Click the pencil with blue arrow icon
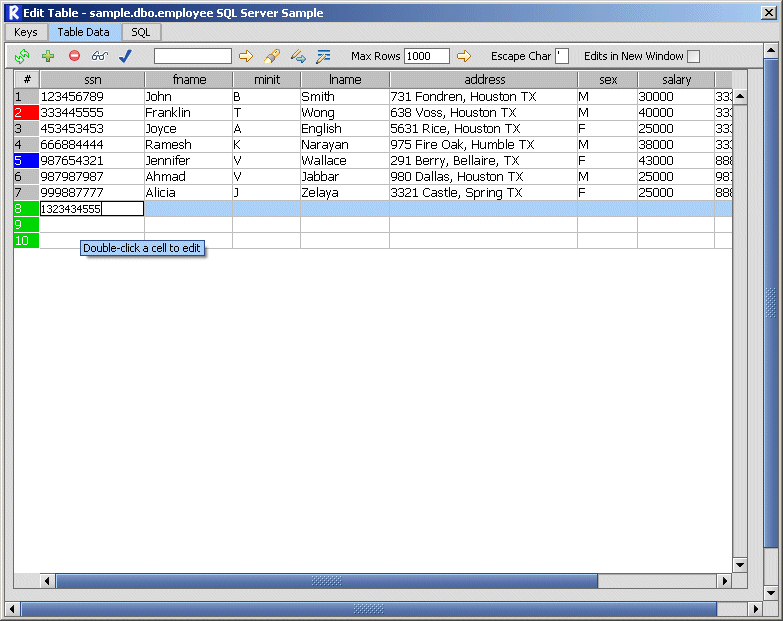Image resolution: width=783 pixels, height=621 pixels. click(298, 56)
